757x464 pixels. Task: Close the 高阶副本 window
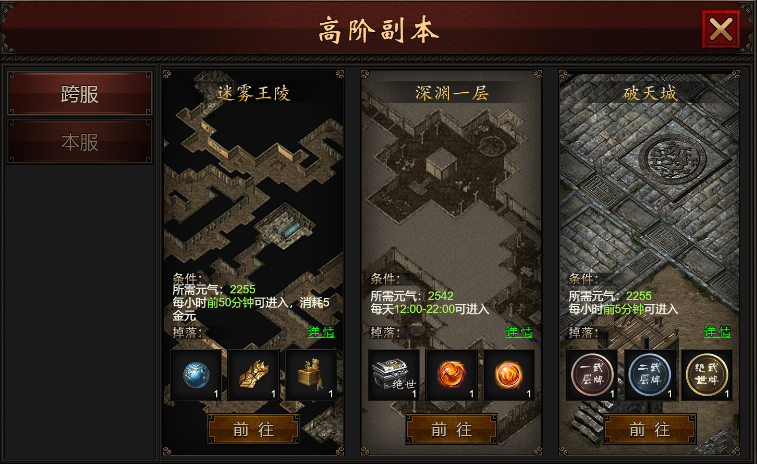point(721,29)
